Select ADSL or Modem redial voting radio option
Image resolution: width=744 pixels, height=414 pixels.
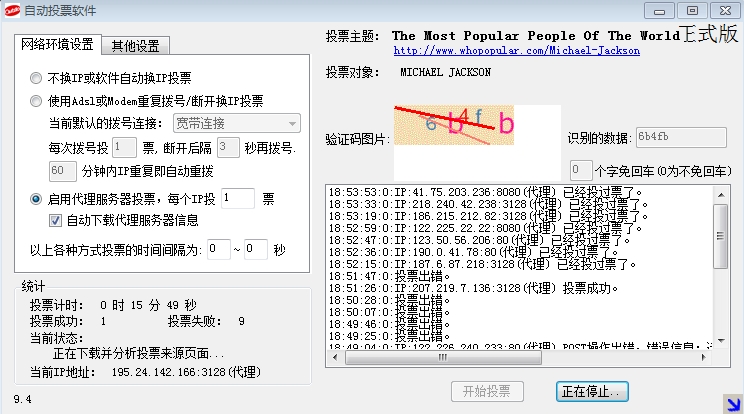tap(36, 101)
